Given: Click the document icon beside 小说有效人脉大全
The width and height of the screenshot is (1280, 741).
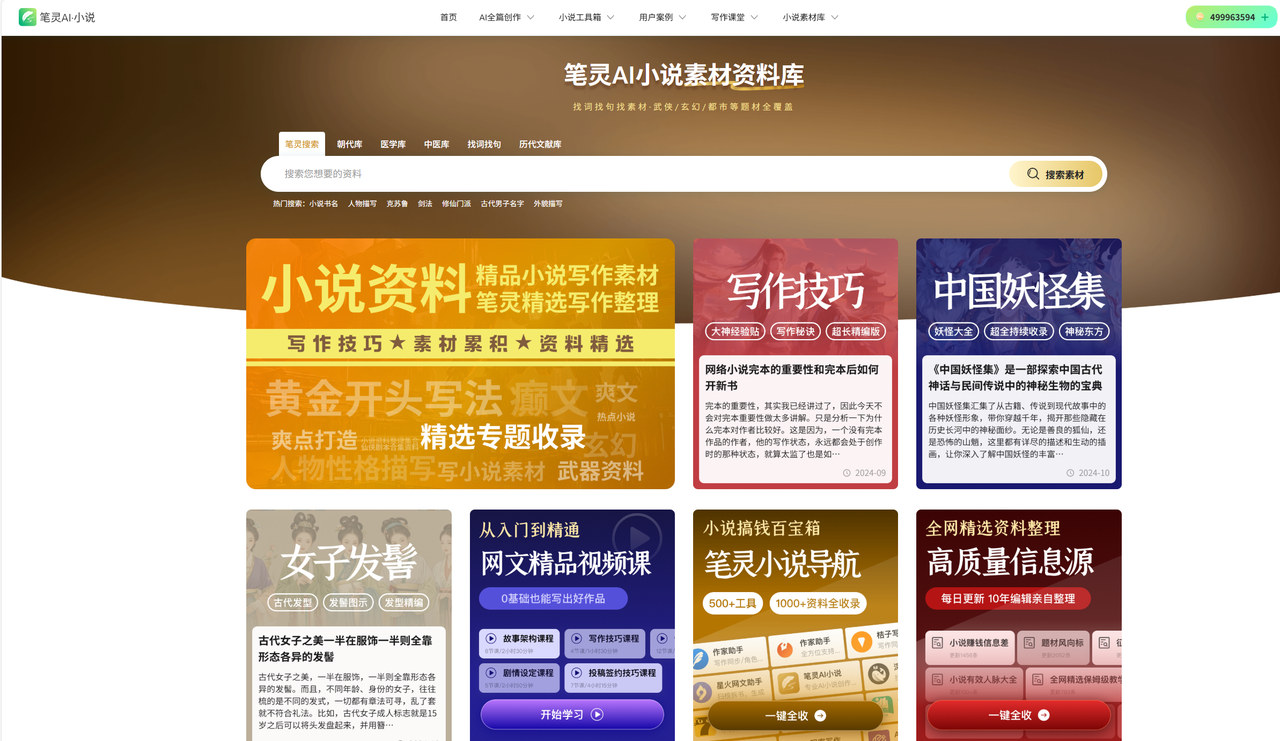Looking at the screenshot, I should [x=937, y=679].
